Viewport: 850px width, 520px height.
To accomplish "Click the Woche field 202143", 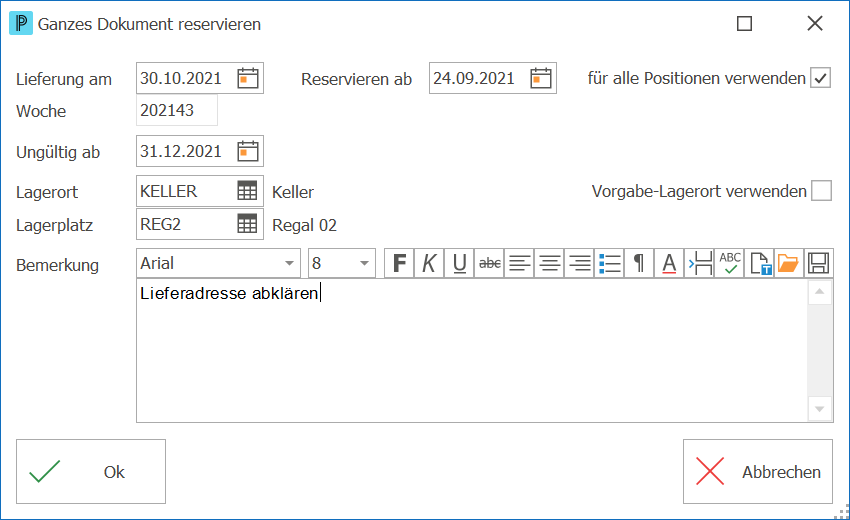I will click(x=177, y=110).
